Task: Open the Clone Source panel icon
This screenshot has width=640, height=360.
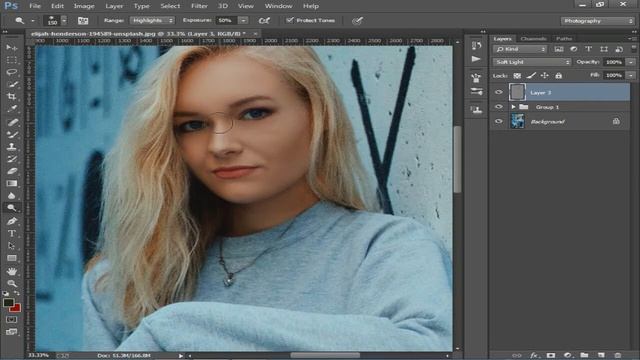Action: pyautogui.click(x=476, y=109)
